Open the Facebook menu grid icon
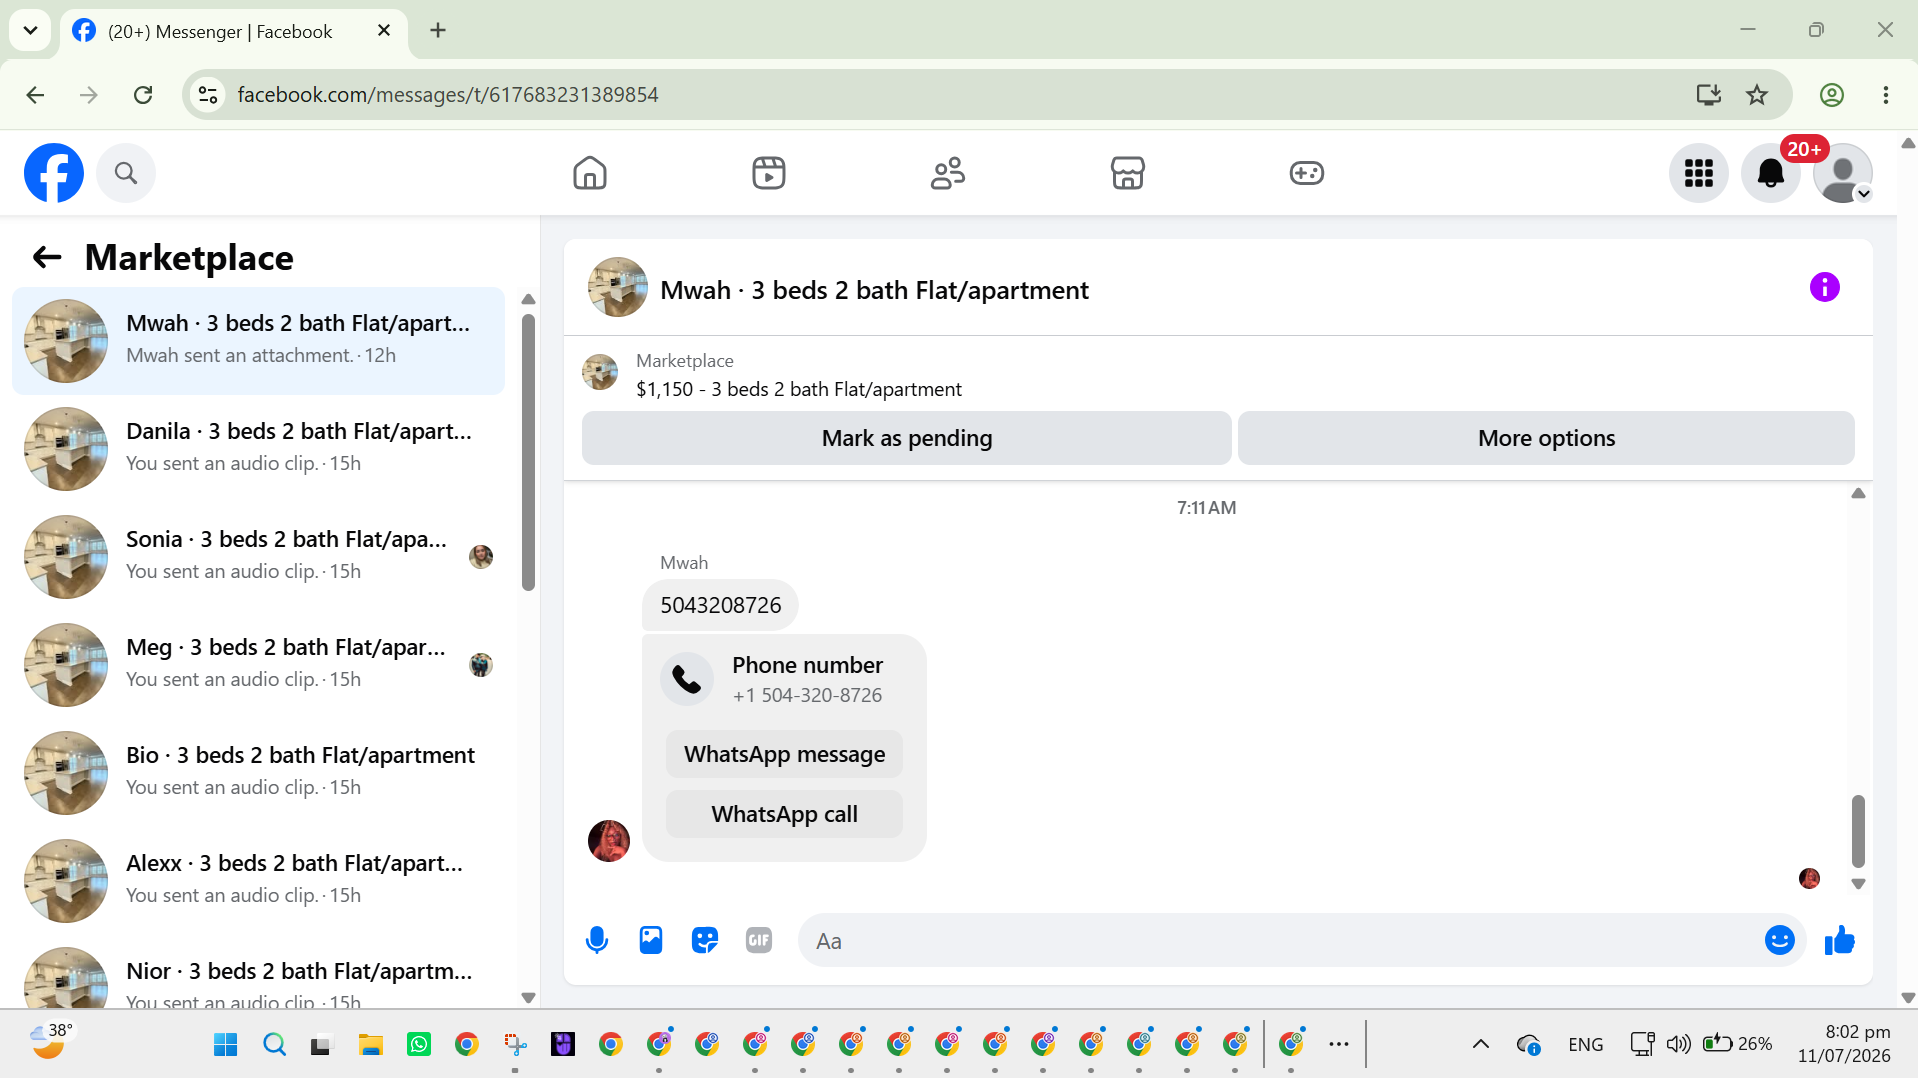 coord(1699,173)
